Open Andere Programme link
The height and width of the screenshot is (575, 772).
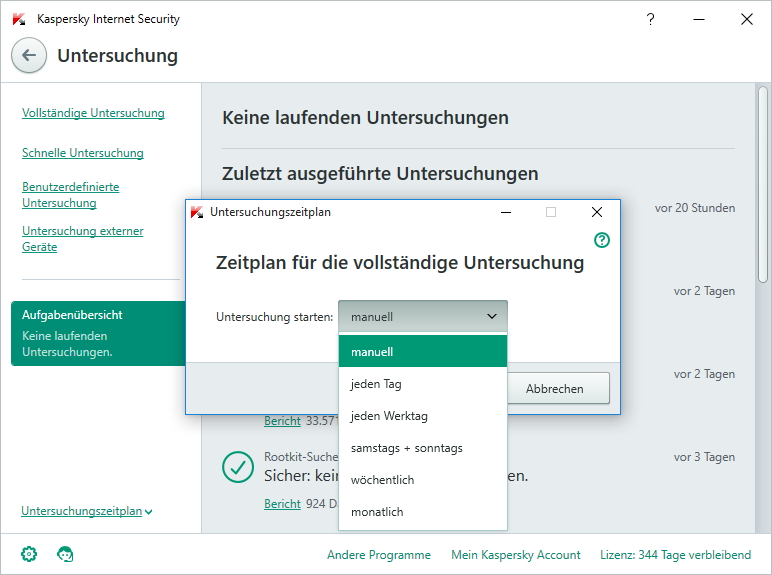(379, 554)
